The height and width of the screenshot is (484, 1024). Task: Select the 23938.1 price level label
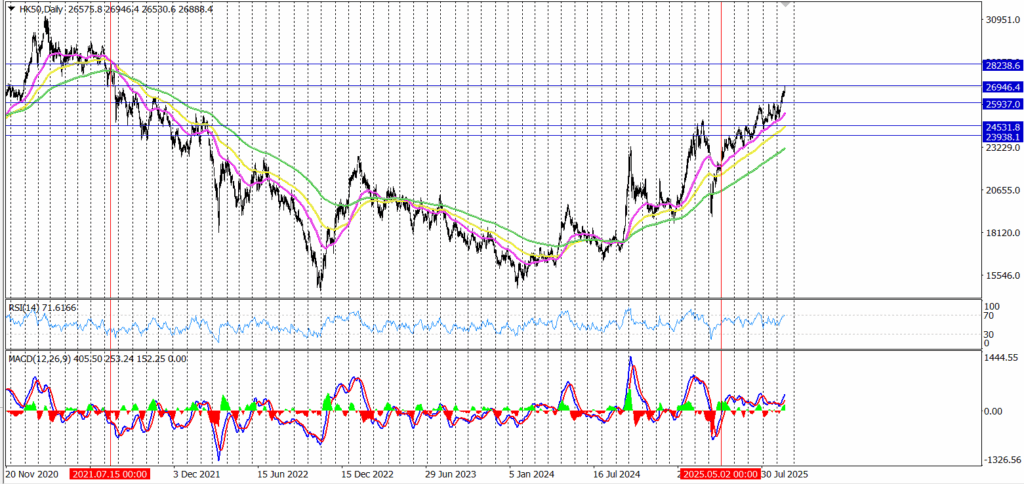(1001, 138)
